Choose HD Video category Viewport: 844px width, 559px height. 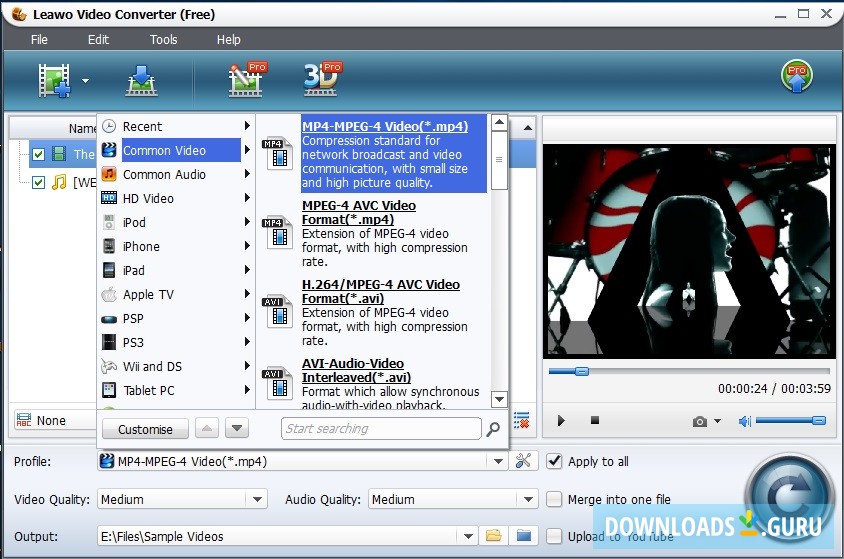pos(176,199)
